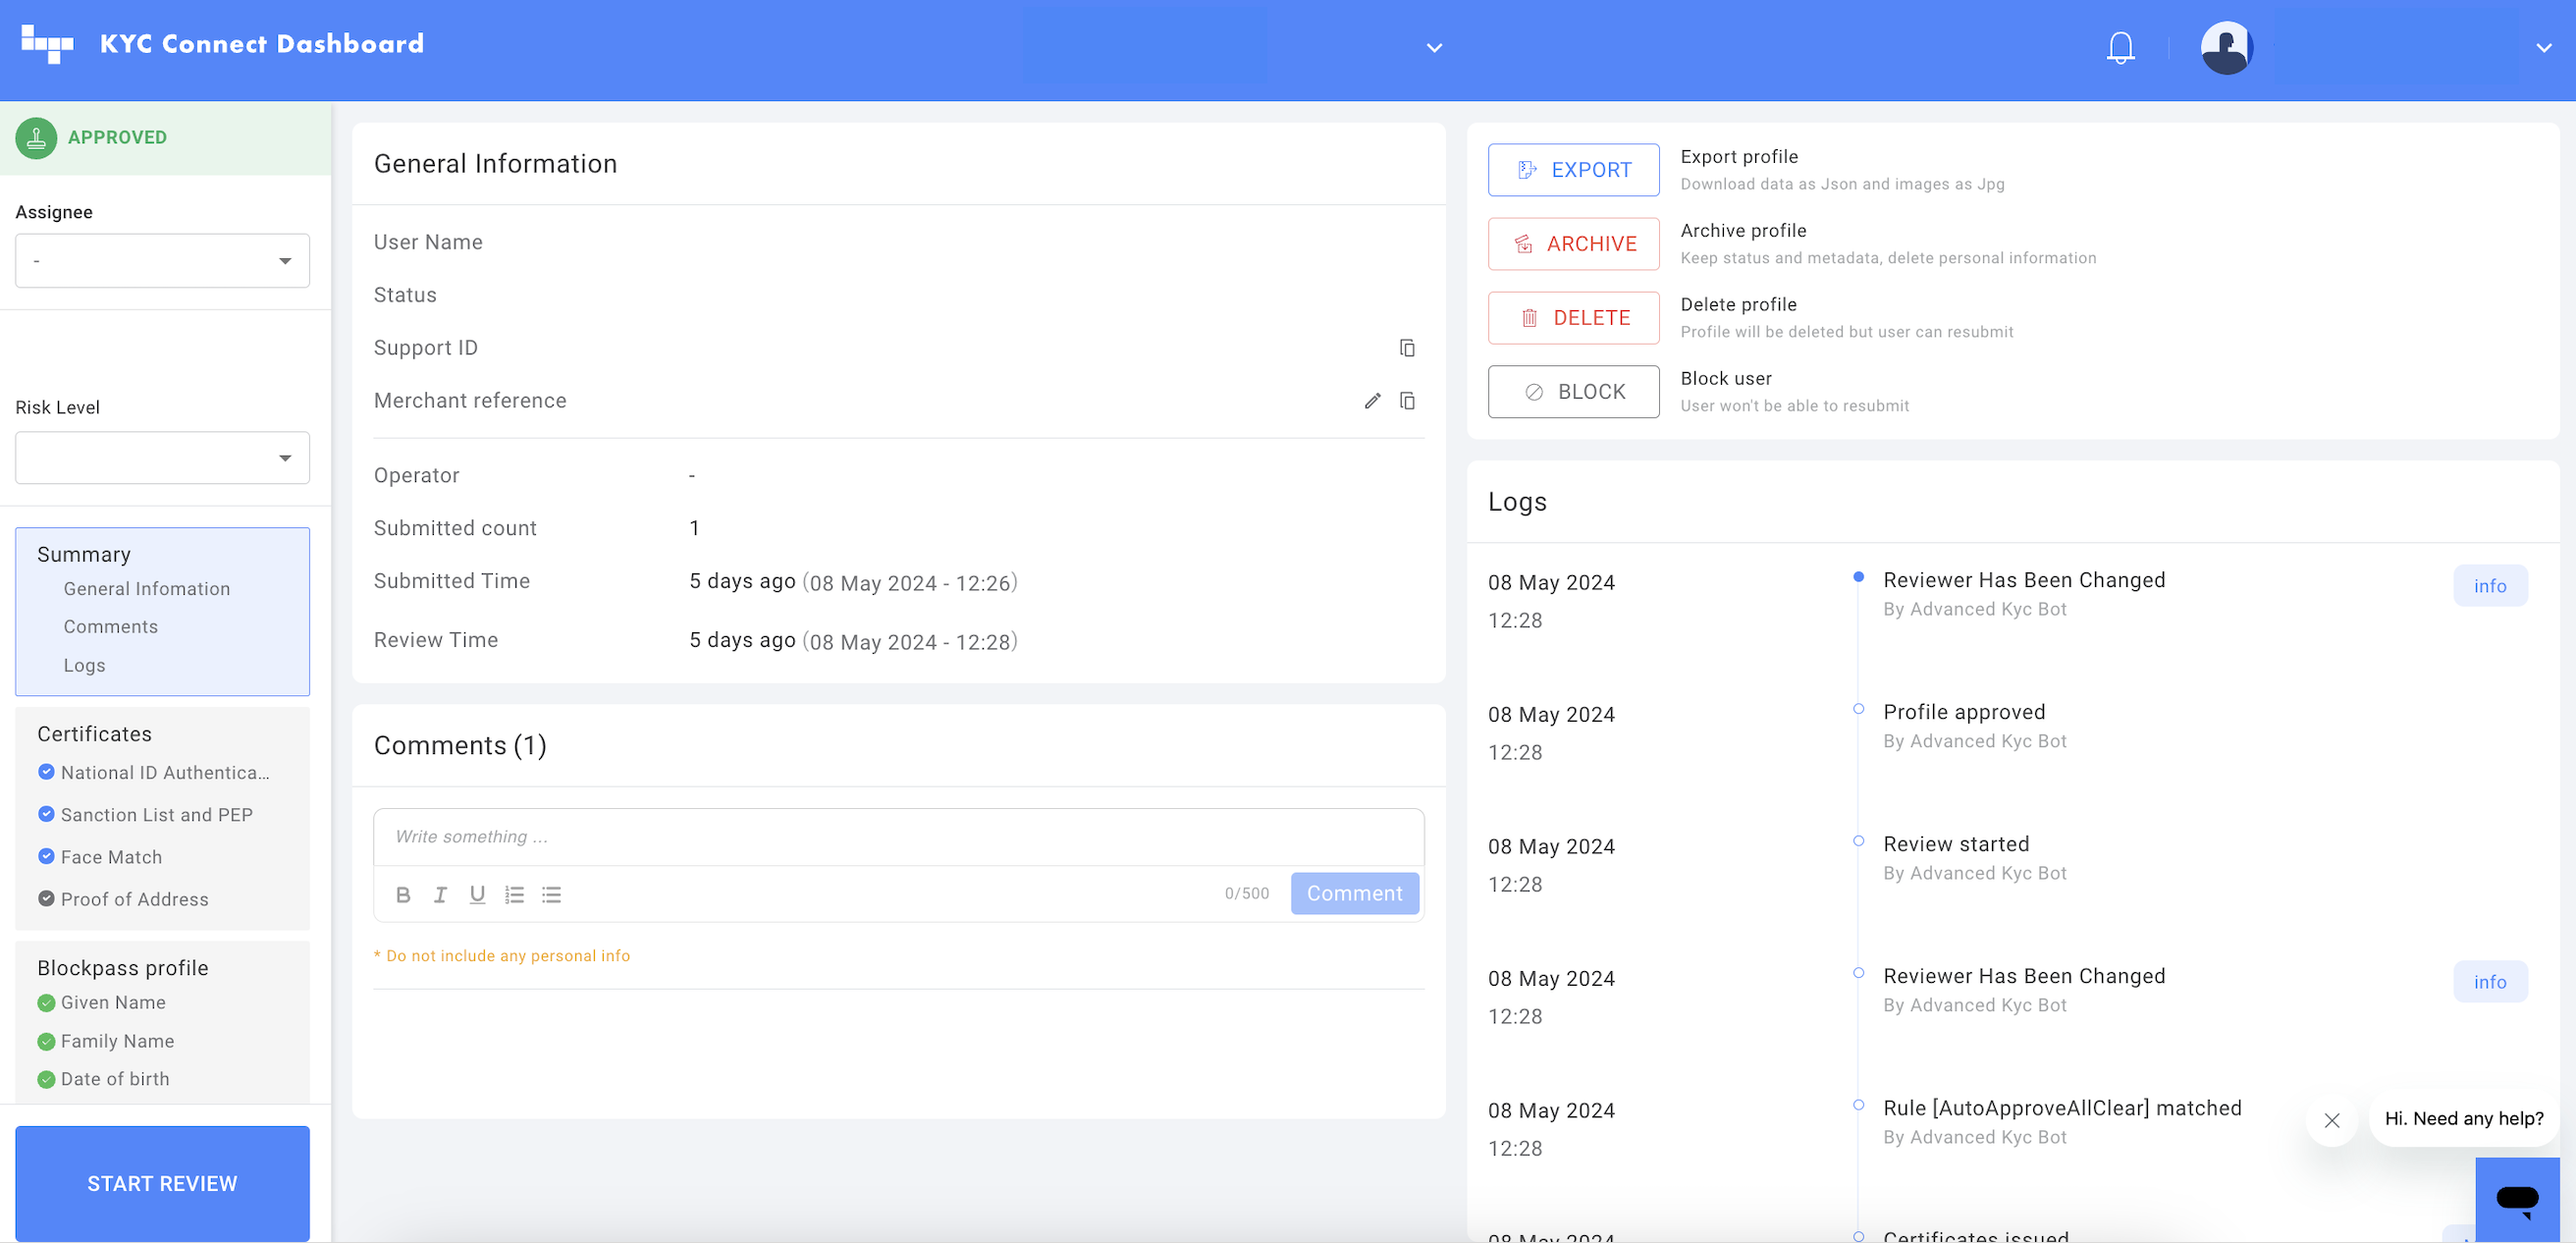This screenshot has width=2576, height=1243.
Task: Click the Block button
Action: pos(1573,392)
